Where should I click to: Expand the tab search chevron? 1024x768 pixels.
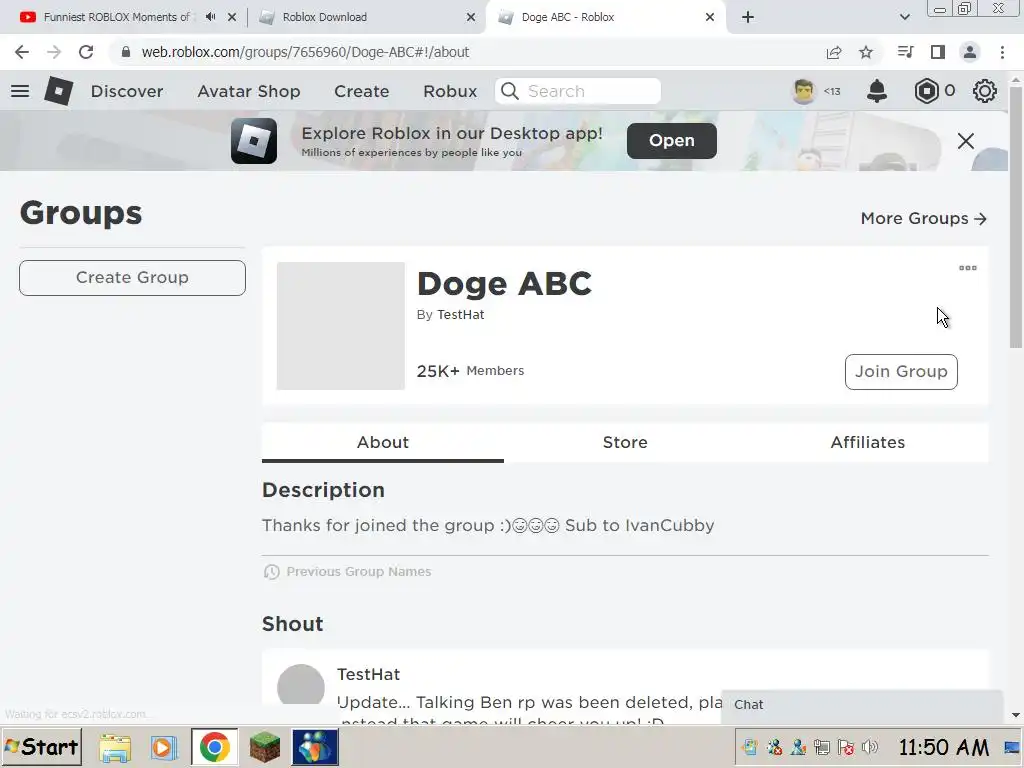[x=904, y=17]
